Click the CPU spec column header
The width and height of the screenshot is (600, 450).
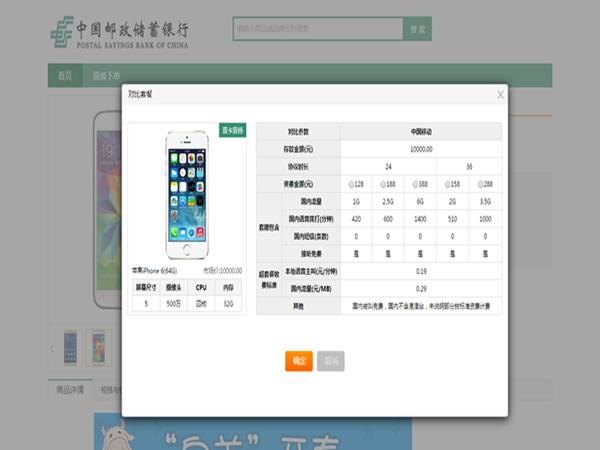click(201, 287)
